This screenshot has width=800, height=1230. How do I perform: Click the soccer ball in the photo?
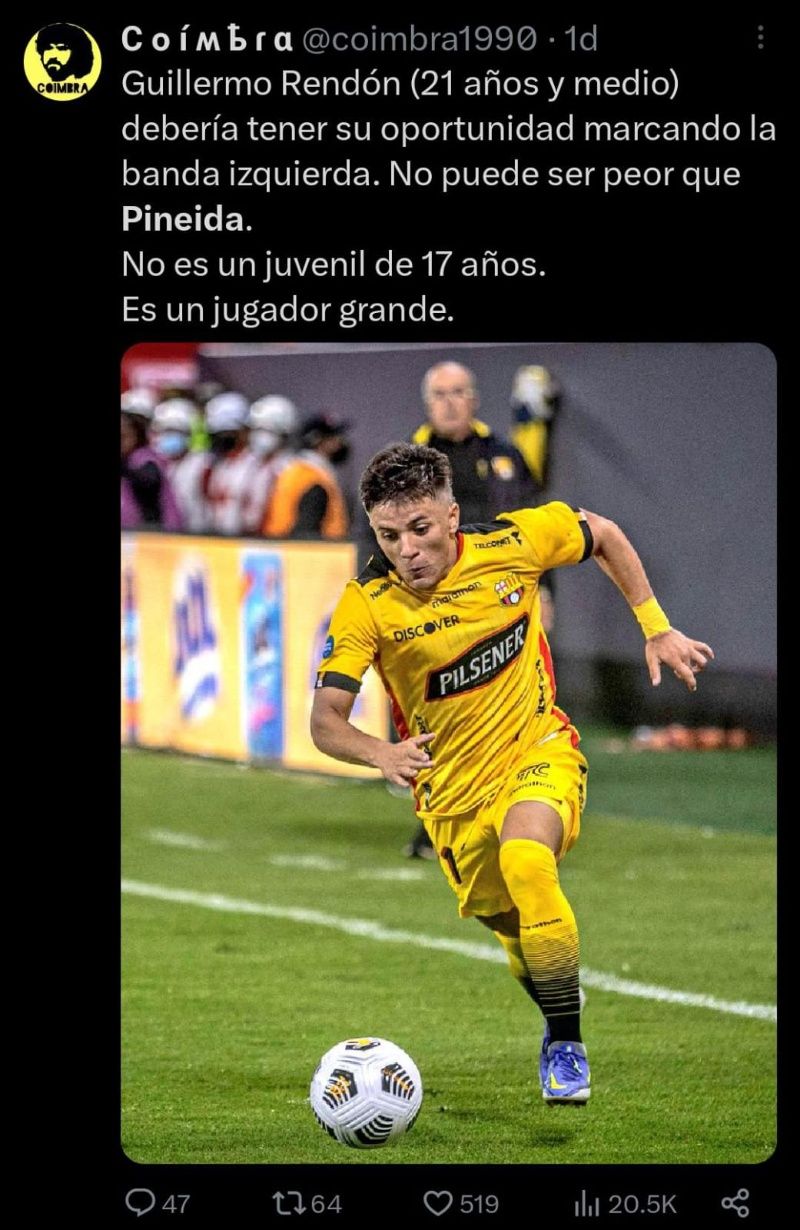coord(366,1092)
